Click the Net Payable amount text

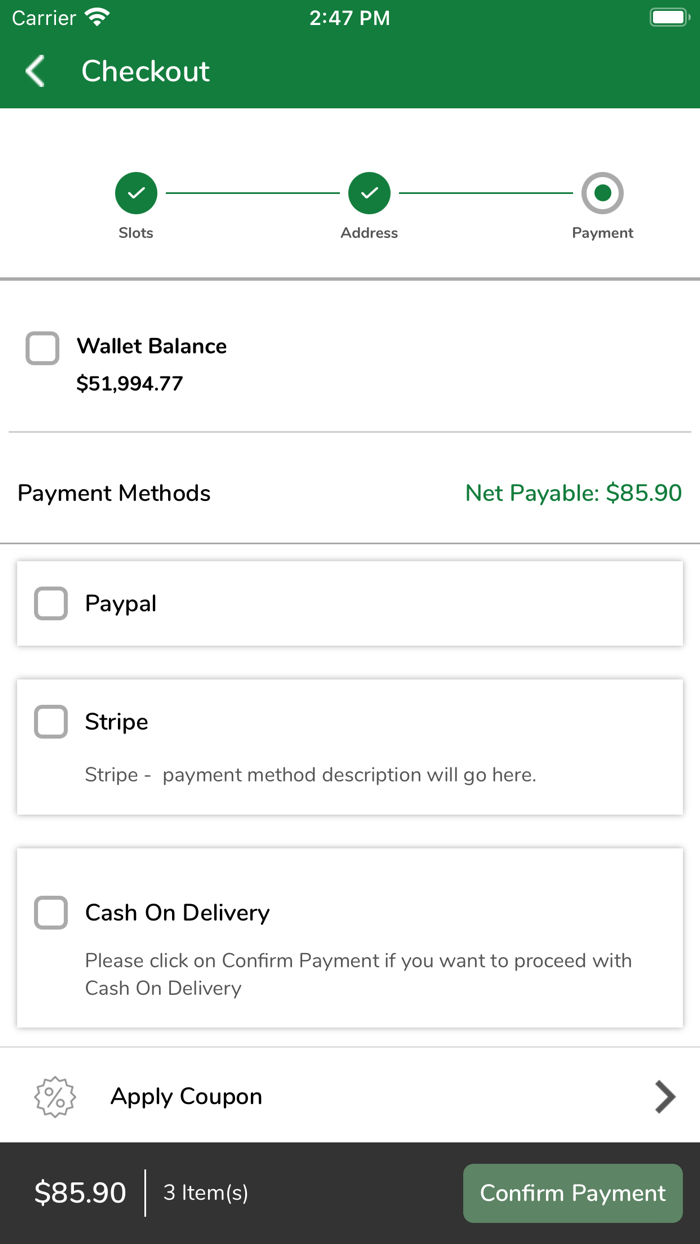click(573, 493)
